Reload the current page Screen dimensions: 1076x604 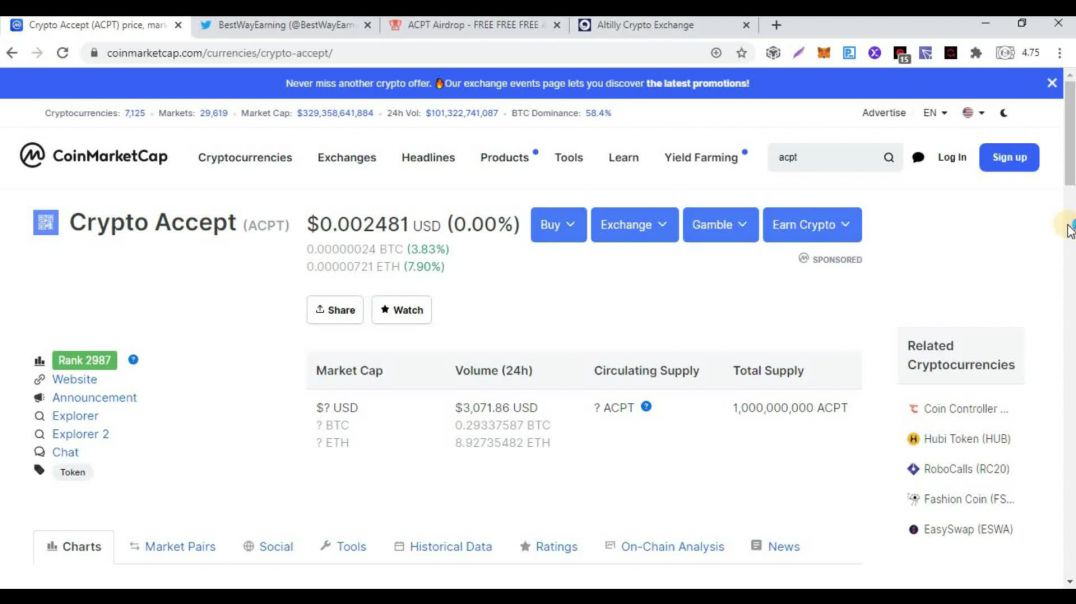point(62,53)
